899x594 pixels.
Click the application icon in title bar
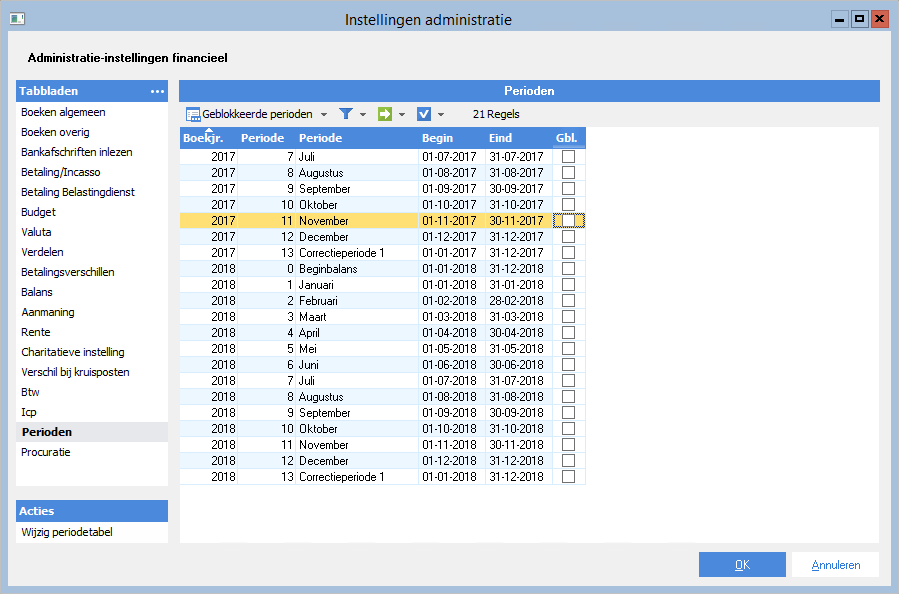(17, 19)
